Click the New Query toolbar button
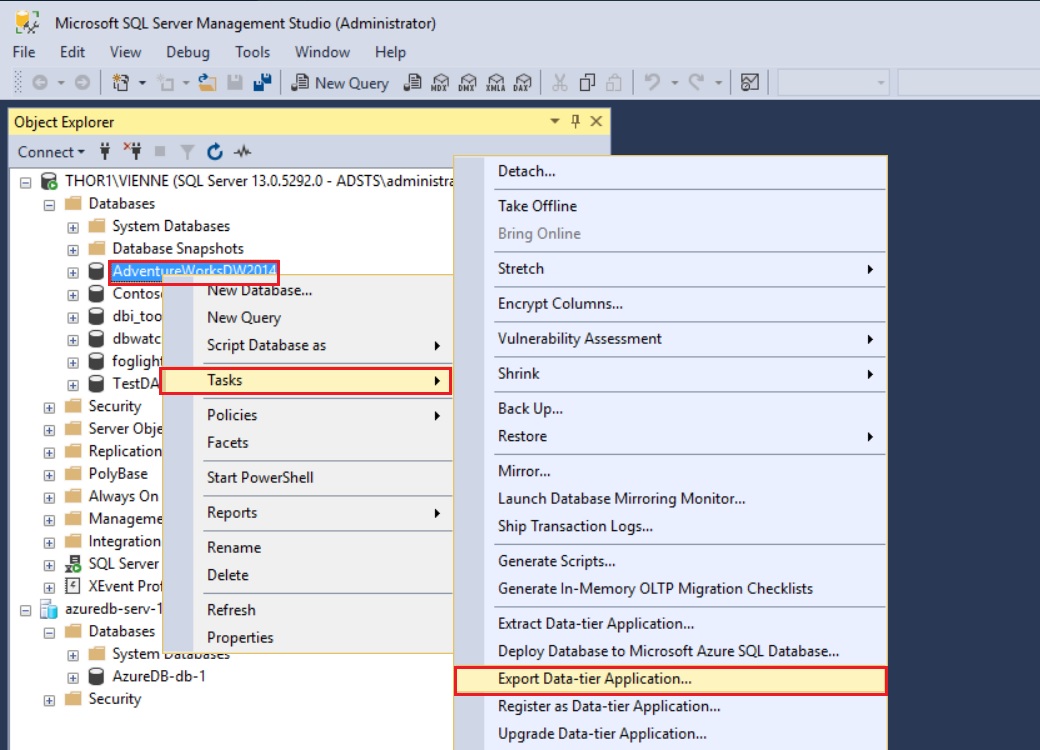 pyautogui.click(x=340, y=83)
